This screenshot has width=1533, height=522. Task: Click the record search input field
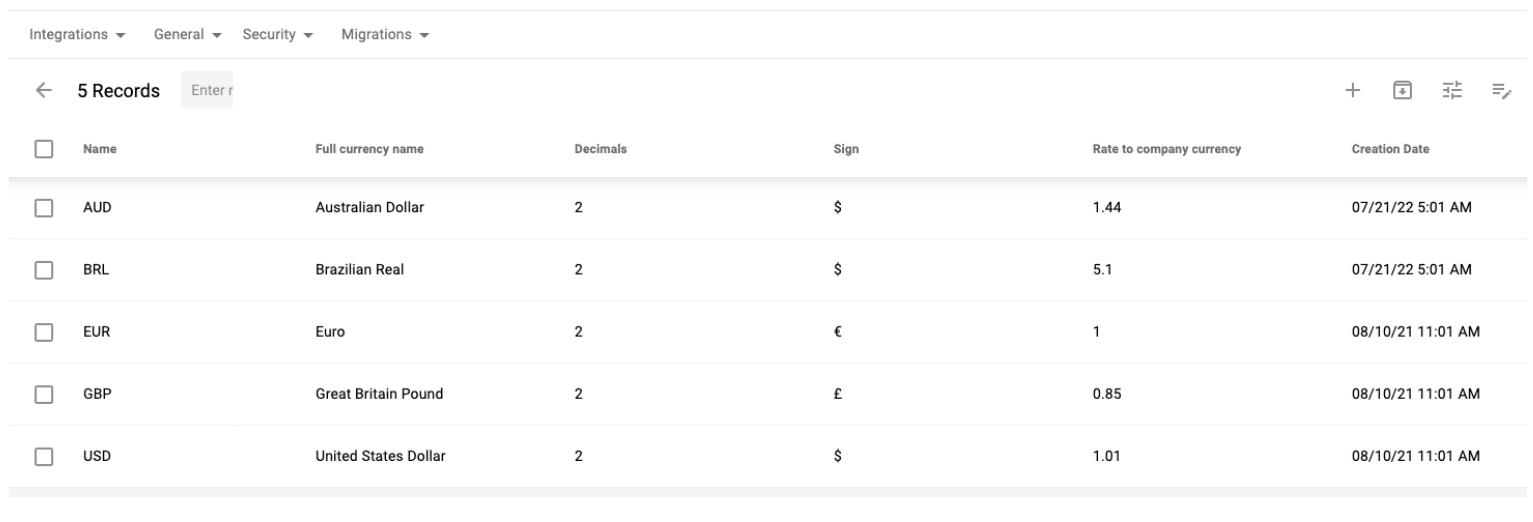[x=207, y=91]
